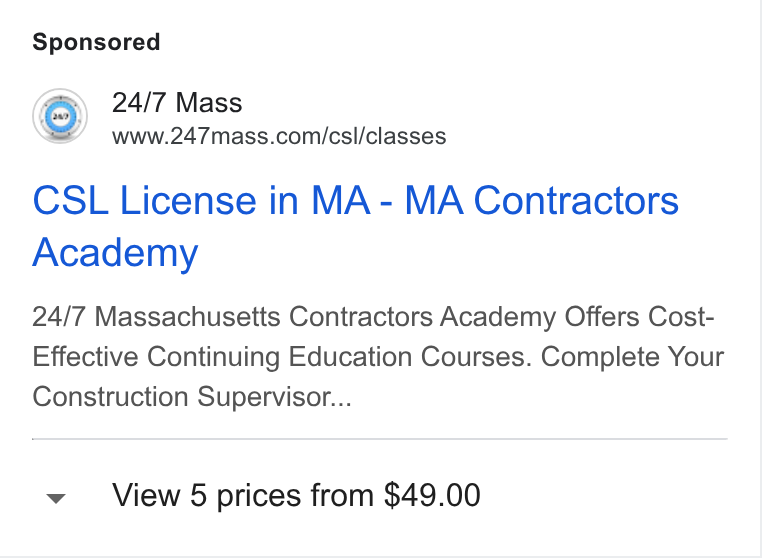
Task: Click MA Contractors in the blue title
Action: [x=541, y=200]
